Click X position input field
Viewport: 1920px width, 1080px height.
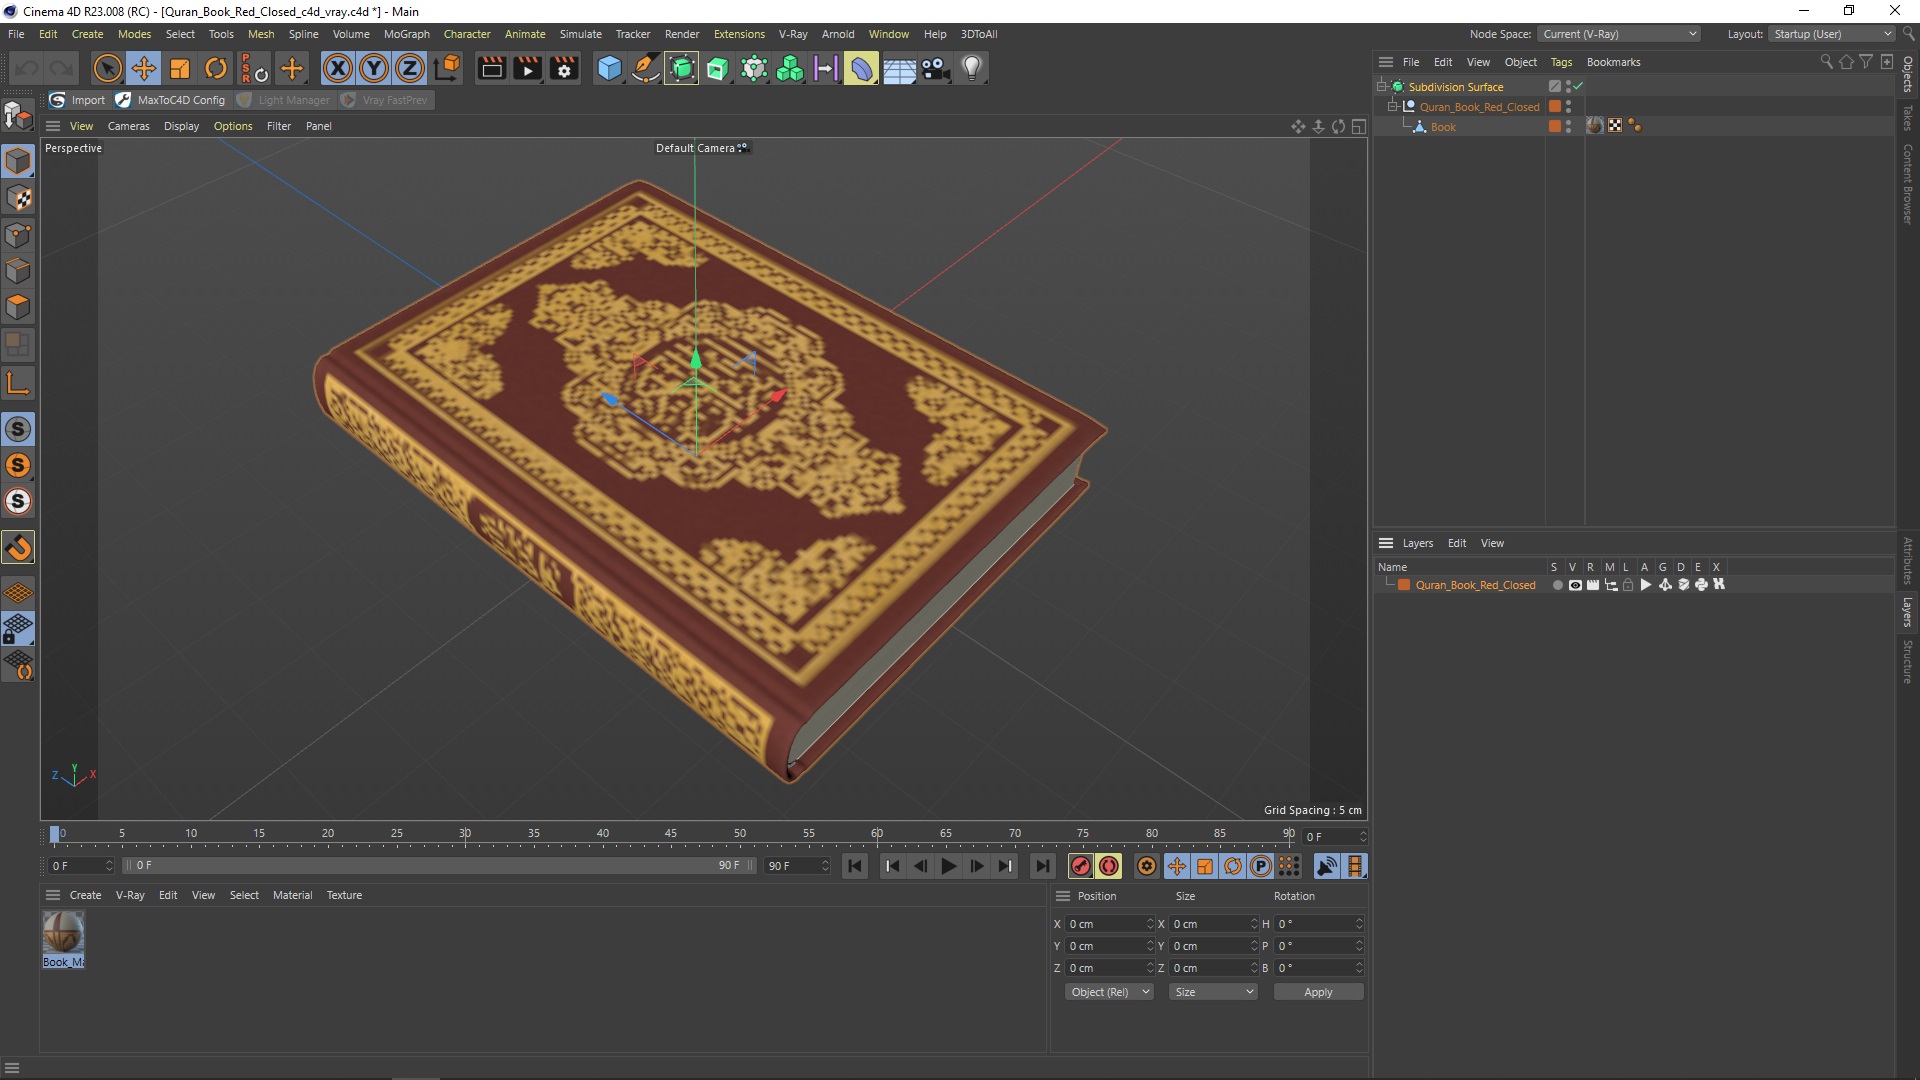tap(1108, 923)
